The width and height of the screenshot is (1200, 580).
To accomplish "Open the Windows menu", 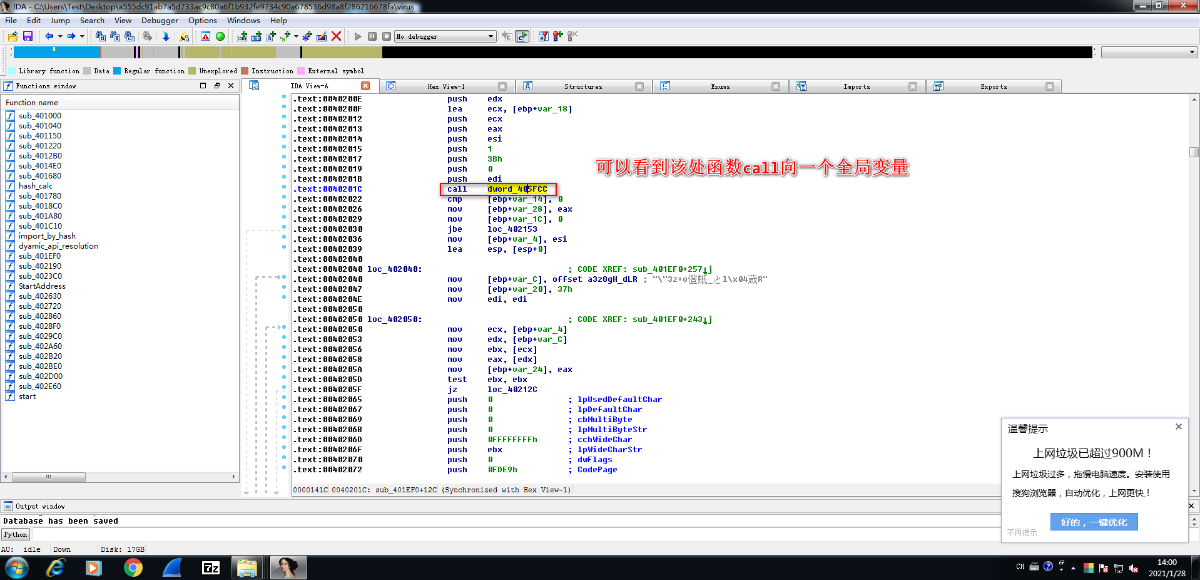I will (244, 20).
